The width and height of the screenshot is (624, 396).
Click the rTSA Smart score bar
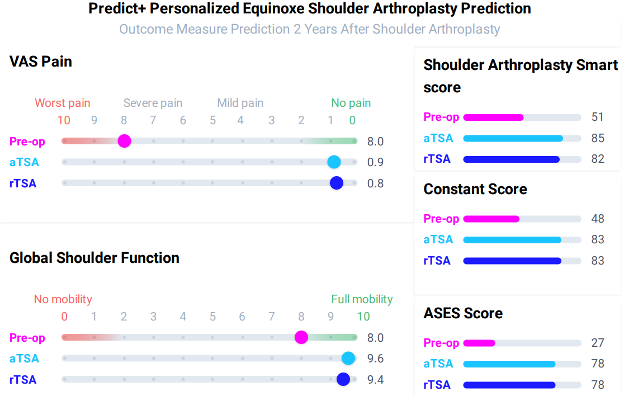tap(522, 160)
